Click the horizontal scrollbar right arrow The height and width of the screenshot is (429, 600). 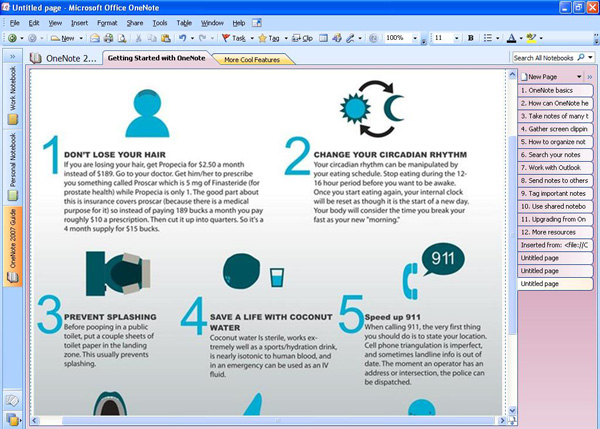(502, 421)
